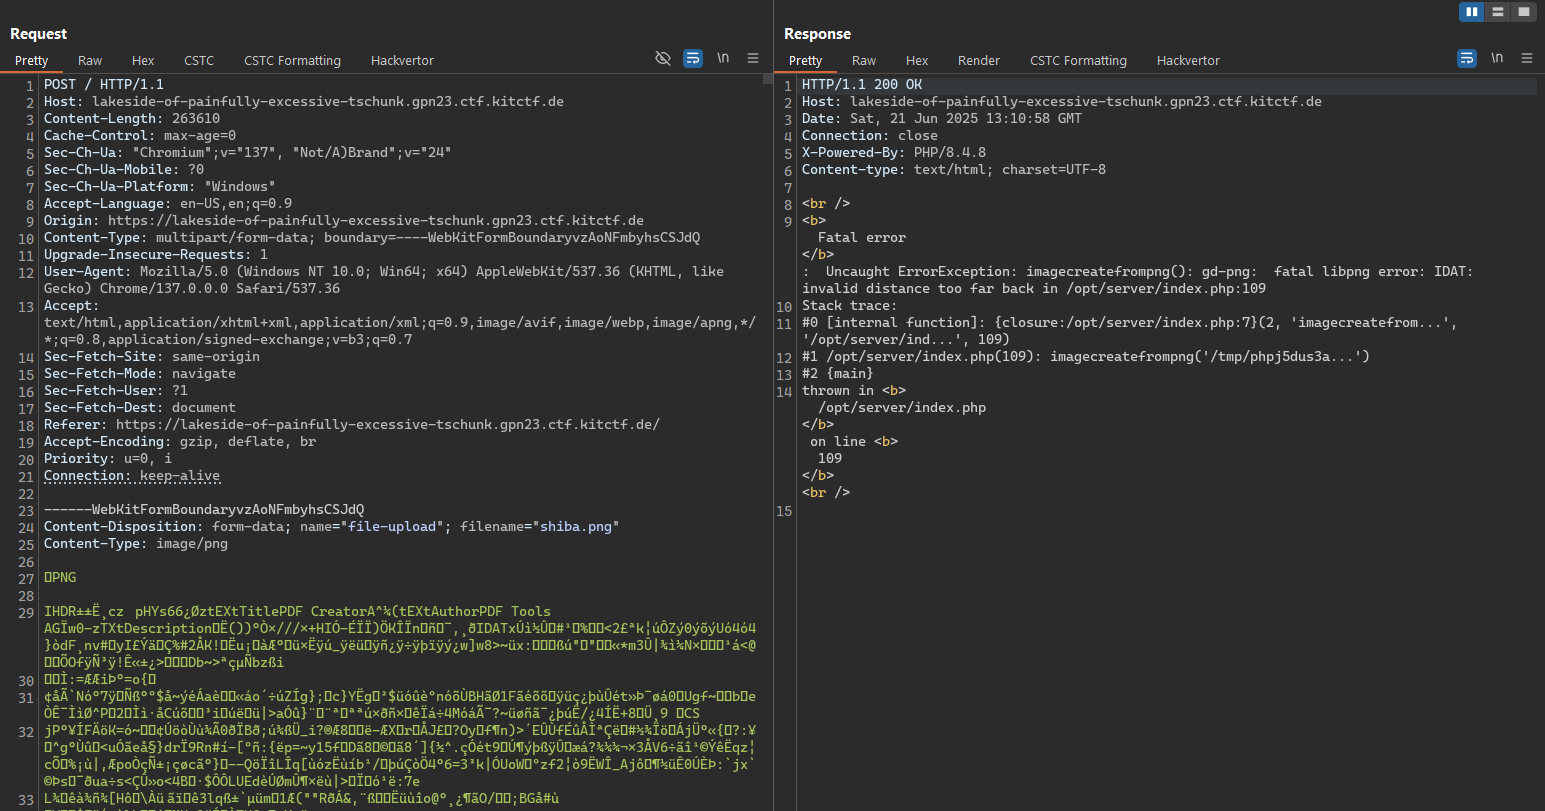Click the 'Stack trace:' line in response
1545x811 pixels.
850,305
